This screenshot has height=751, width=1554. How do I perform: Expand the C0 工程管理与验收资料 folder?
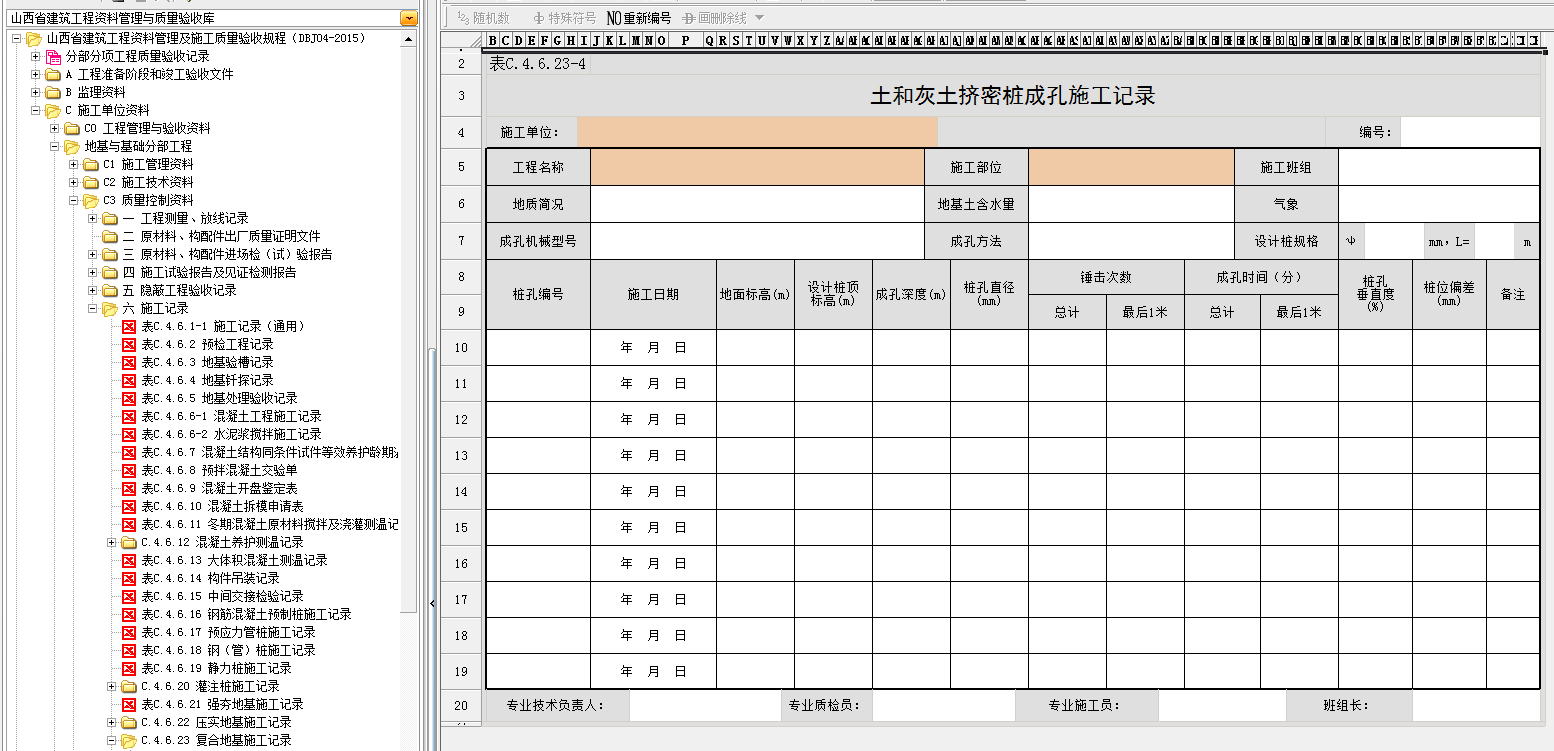[x=55, y=128]
